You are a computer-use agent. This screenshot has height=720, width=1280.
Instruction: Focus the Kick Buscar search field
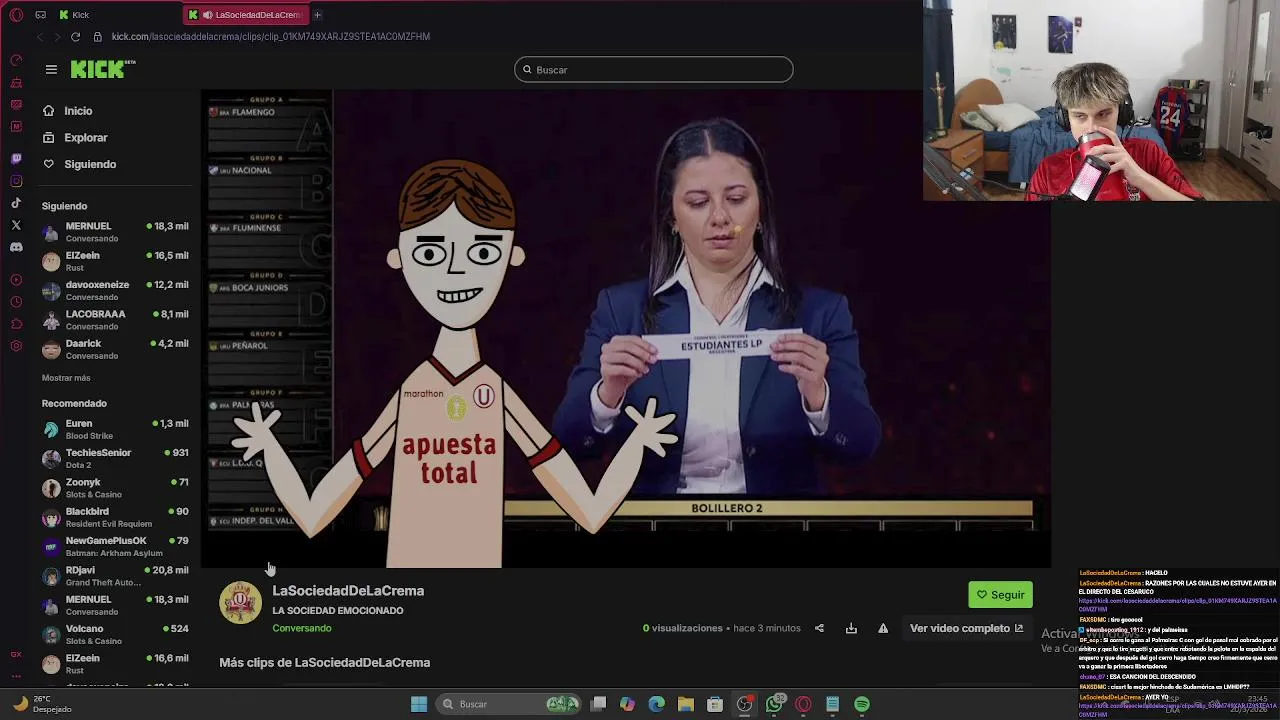point(653,69)
